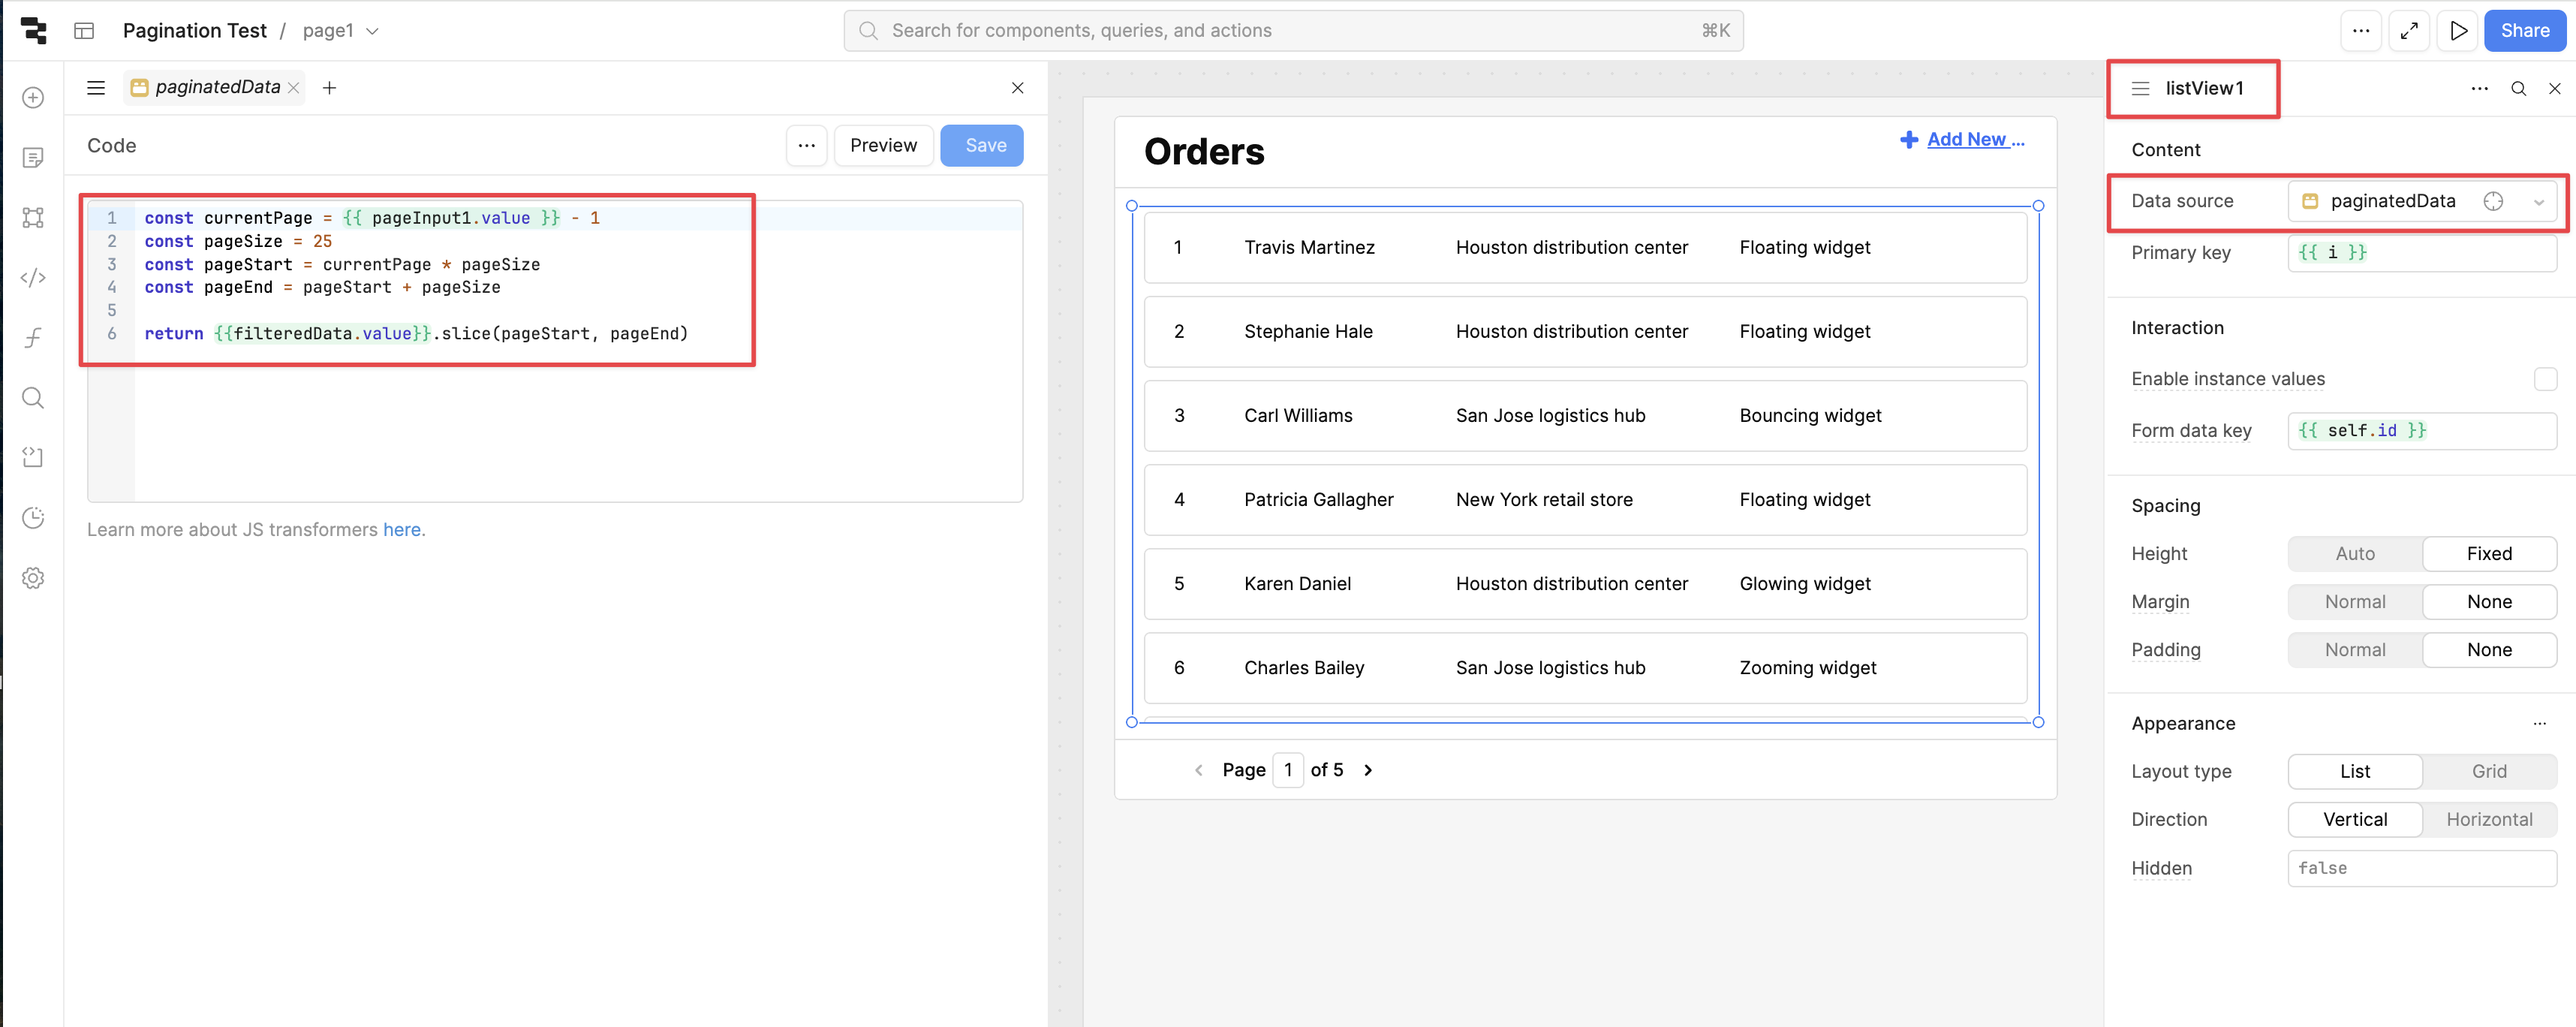Enable the instance values checkbox
Screen dimensions: 2576x1027
(x=2545, y=379)
